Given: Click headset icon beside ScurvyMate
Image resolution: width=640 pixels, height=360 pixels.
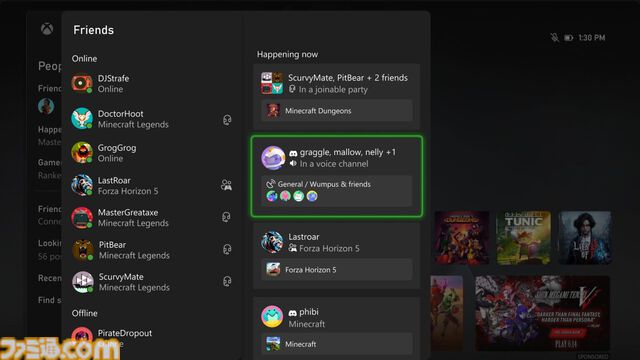Looking at the screenshot, I should [227, 281].
